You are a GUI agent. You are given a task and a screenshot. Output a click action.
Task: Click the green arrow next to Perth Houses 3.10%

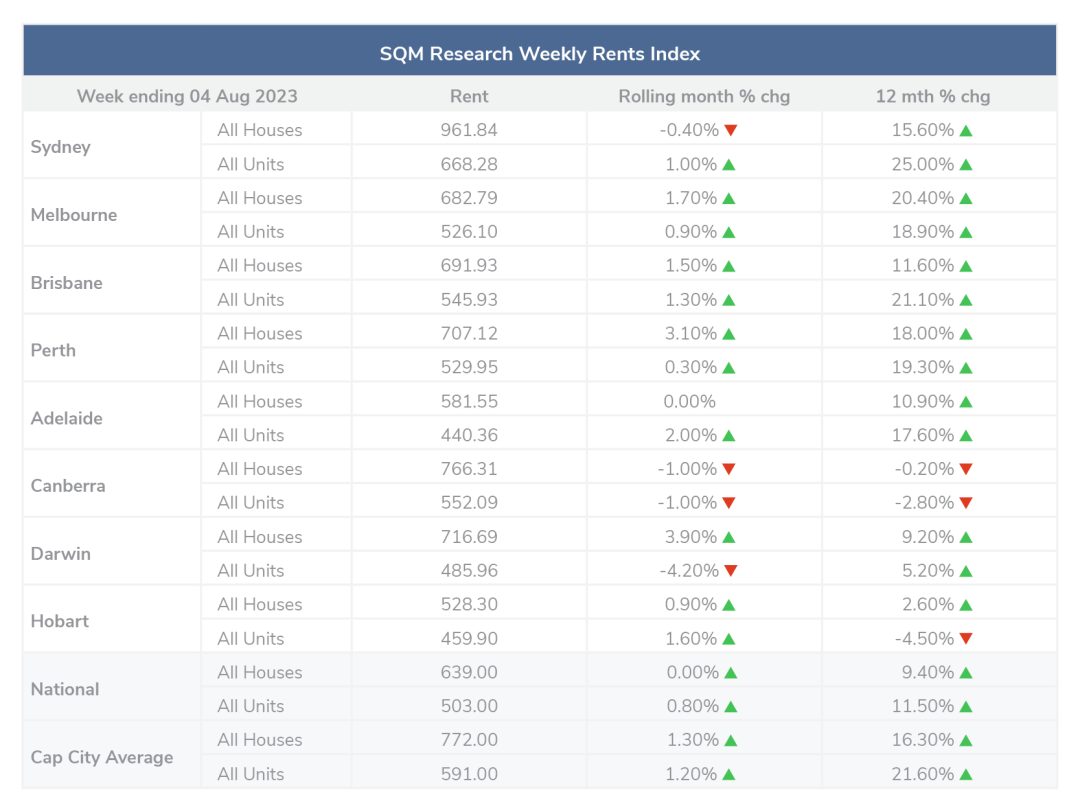click(x=729, y=334)
